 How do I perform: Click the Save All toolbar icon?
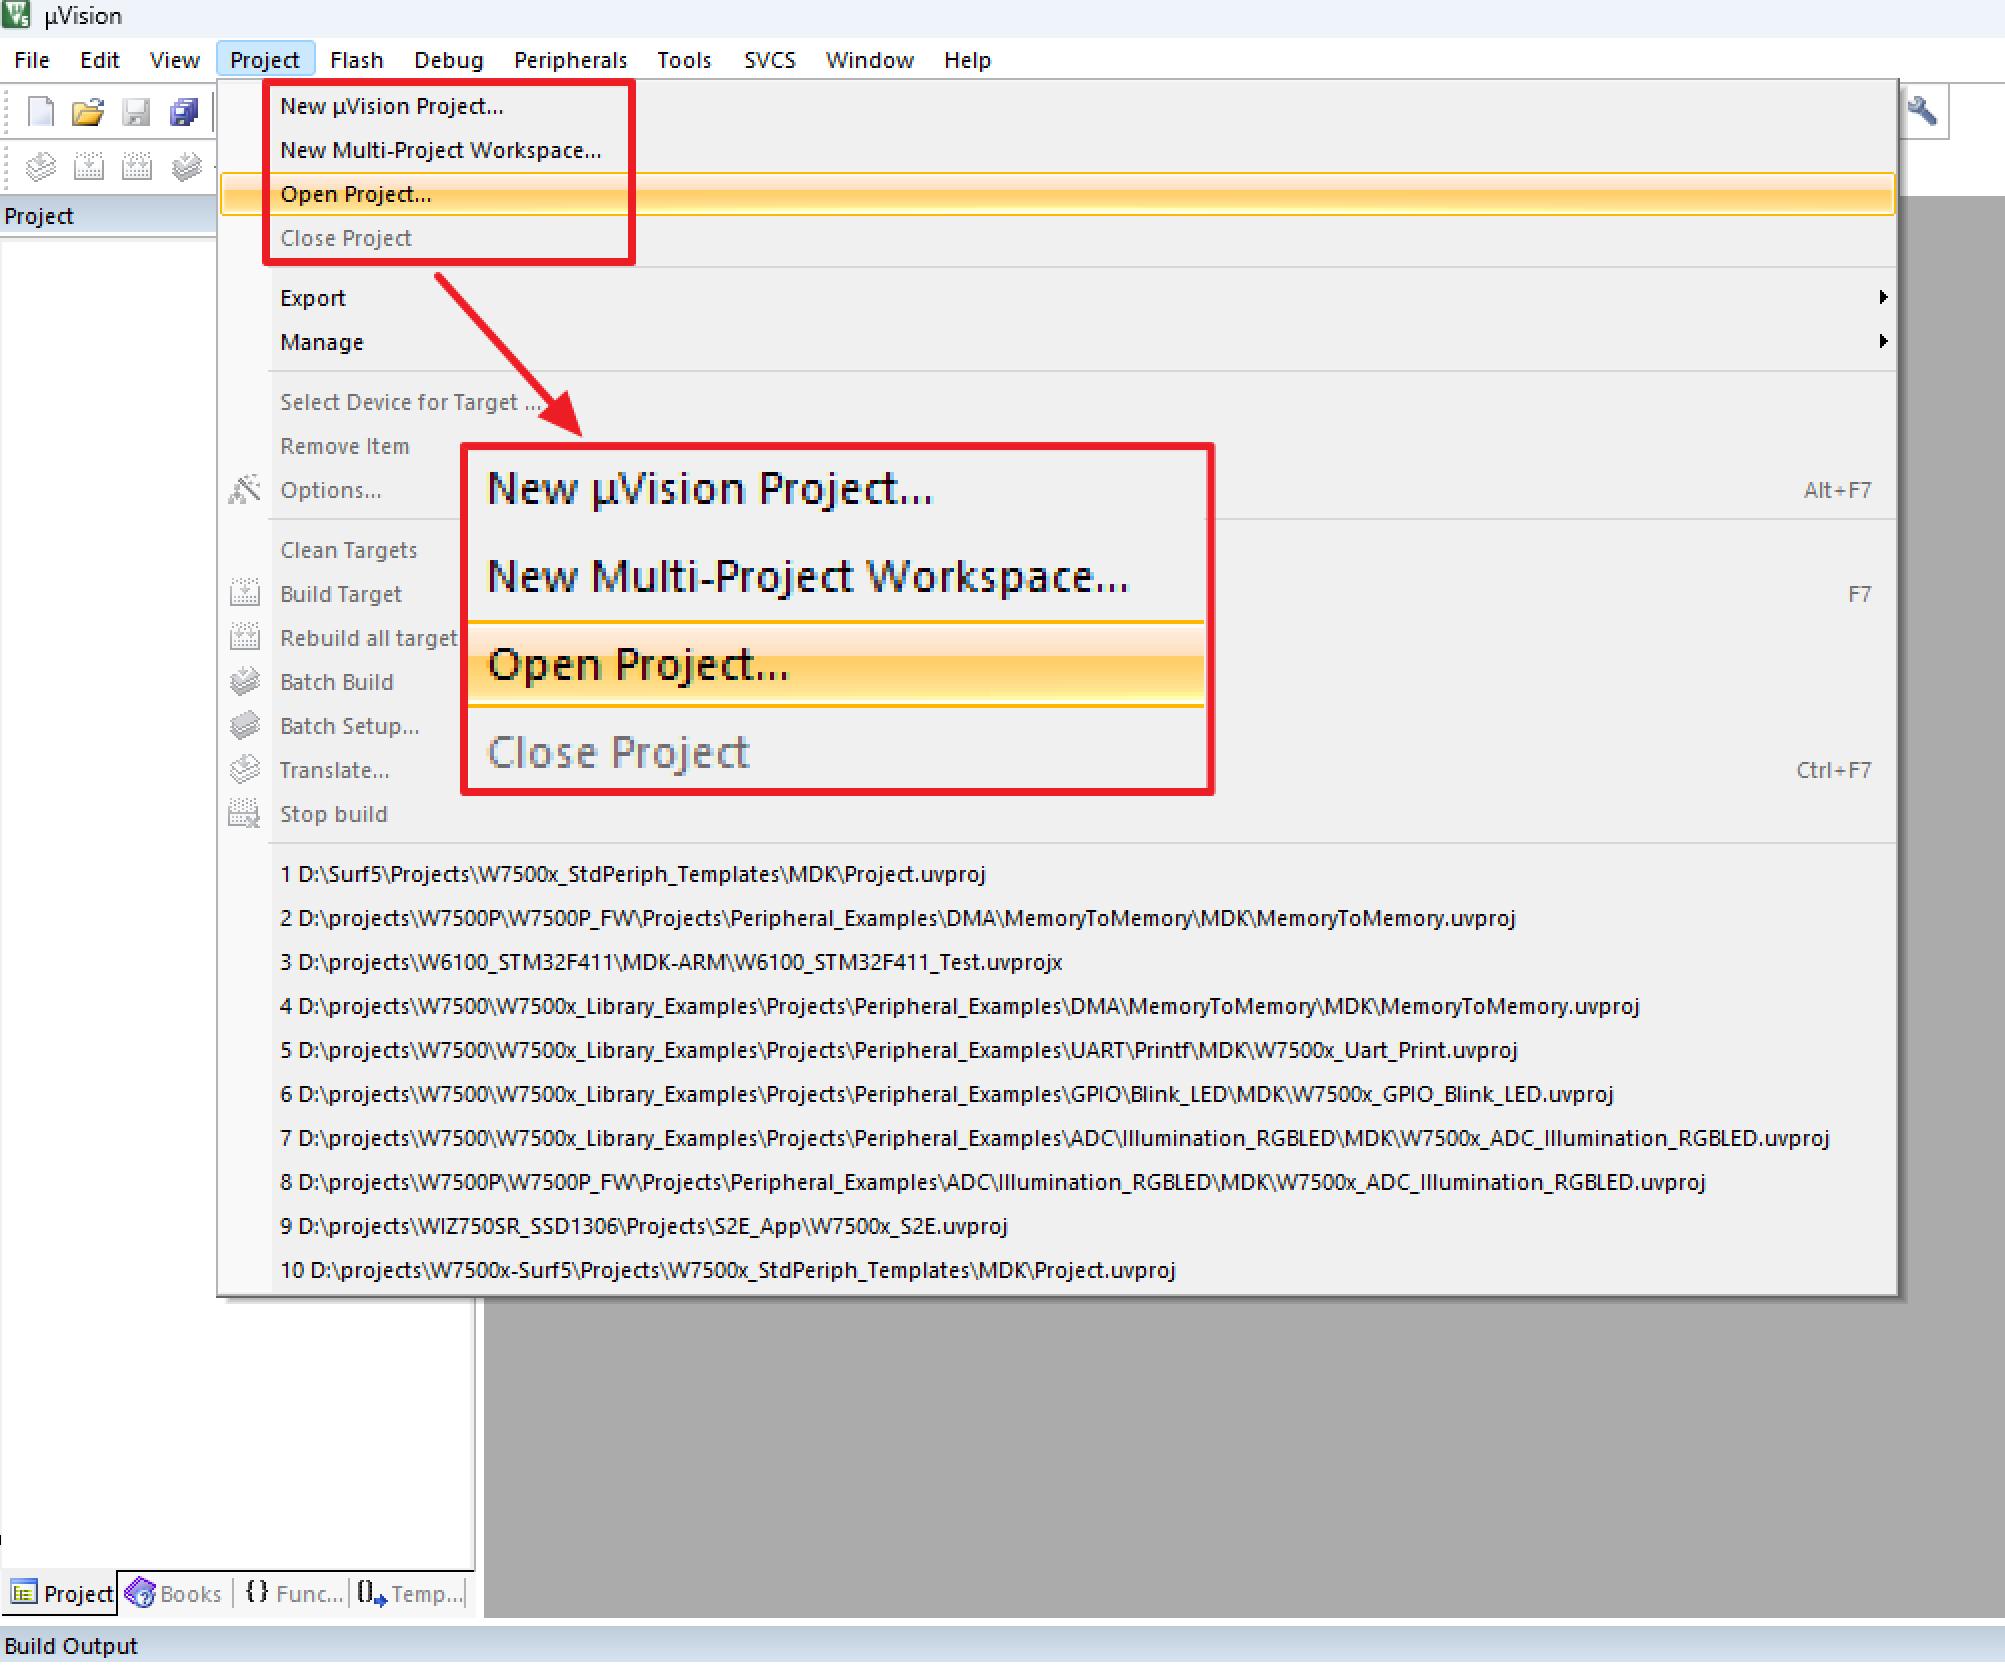pyautogui.click(x=184, y=112)
